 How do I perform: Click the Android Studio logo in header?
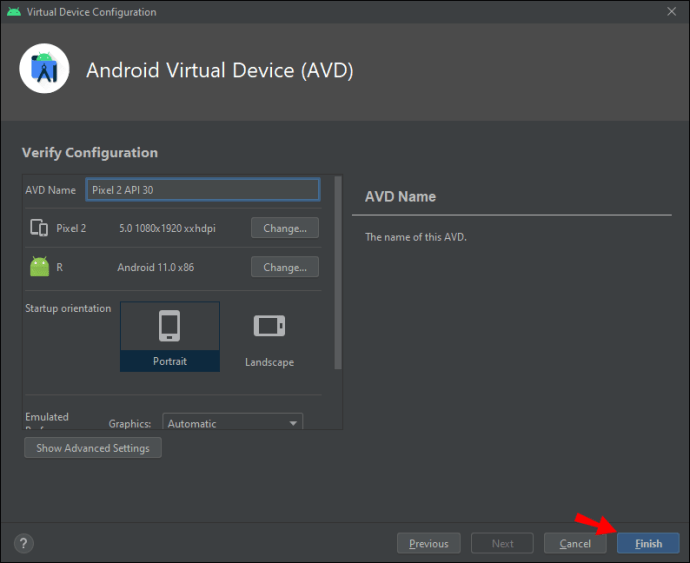coord(44,68)
